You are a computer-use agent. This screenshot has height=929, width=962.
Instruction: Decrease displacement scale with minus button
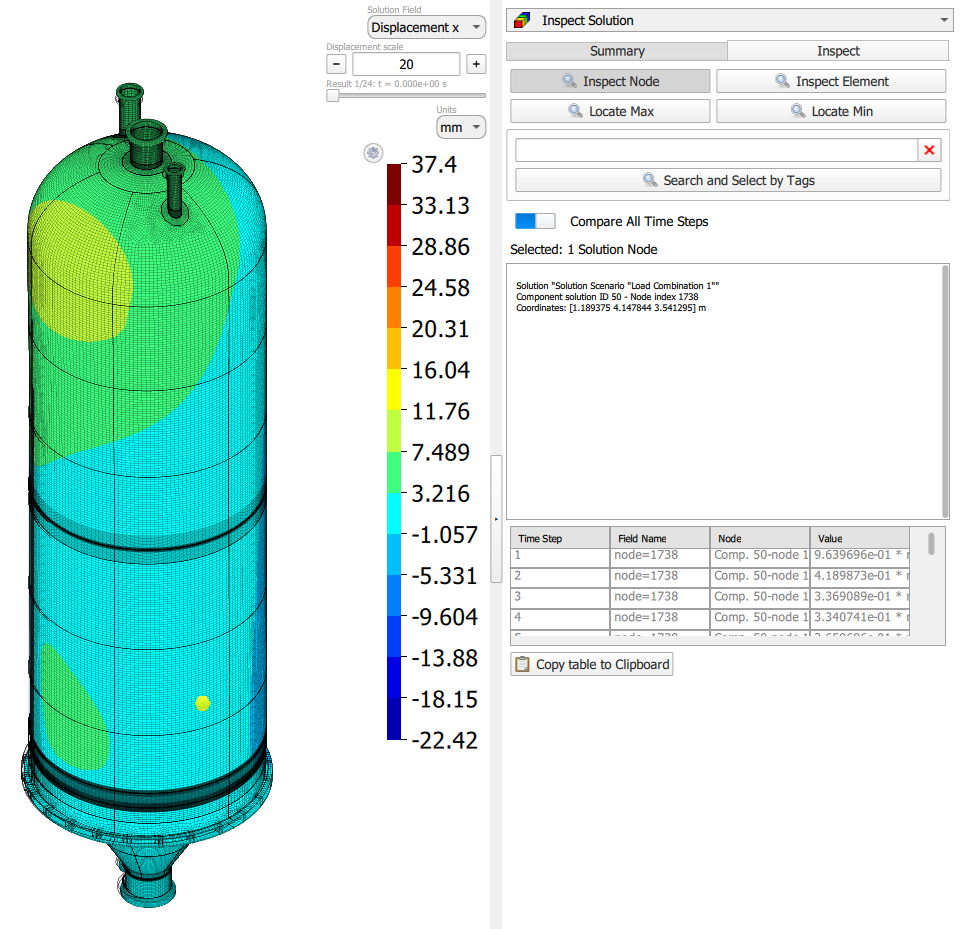pyautogui.click(x=336, y=64)
